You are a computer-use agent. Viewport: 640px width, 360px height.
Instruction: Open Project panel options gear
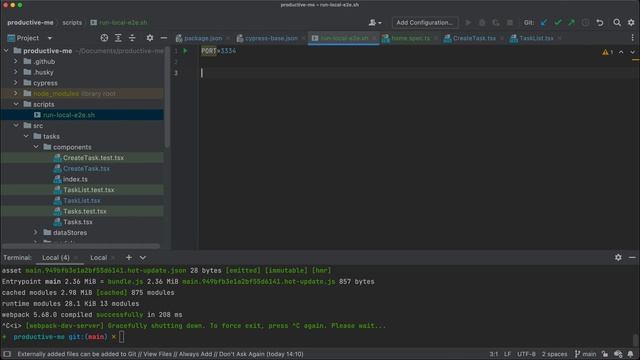[150, 38]
